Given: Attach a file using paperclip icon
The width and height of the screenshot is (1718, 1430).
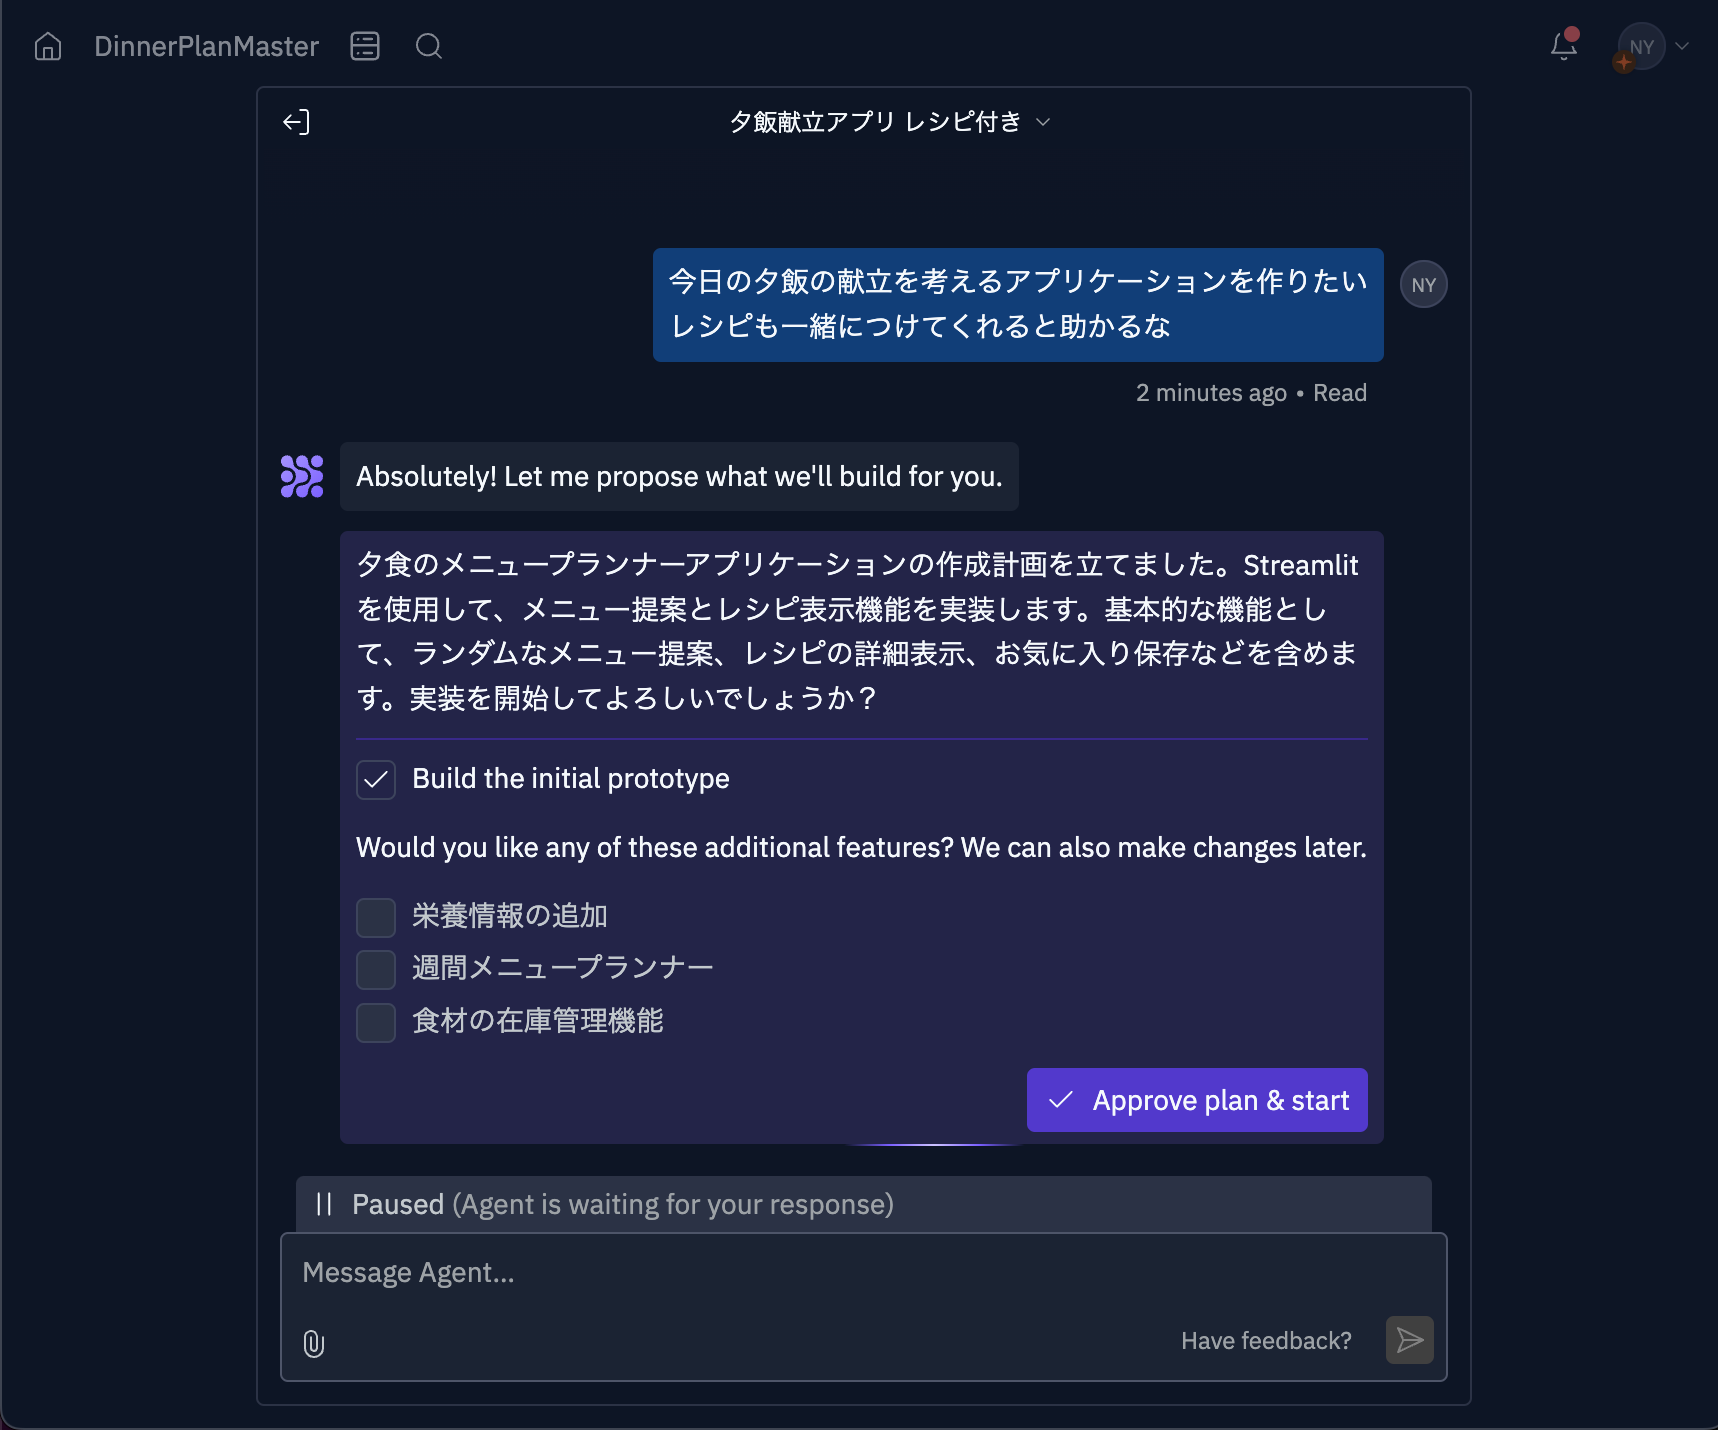Looking at the screenshot, I should tap(314, 1343).
